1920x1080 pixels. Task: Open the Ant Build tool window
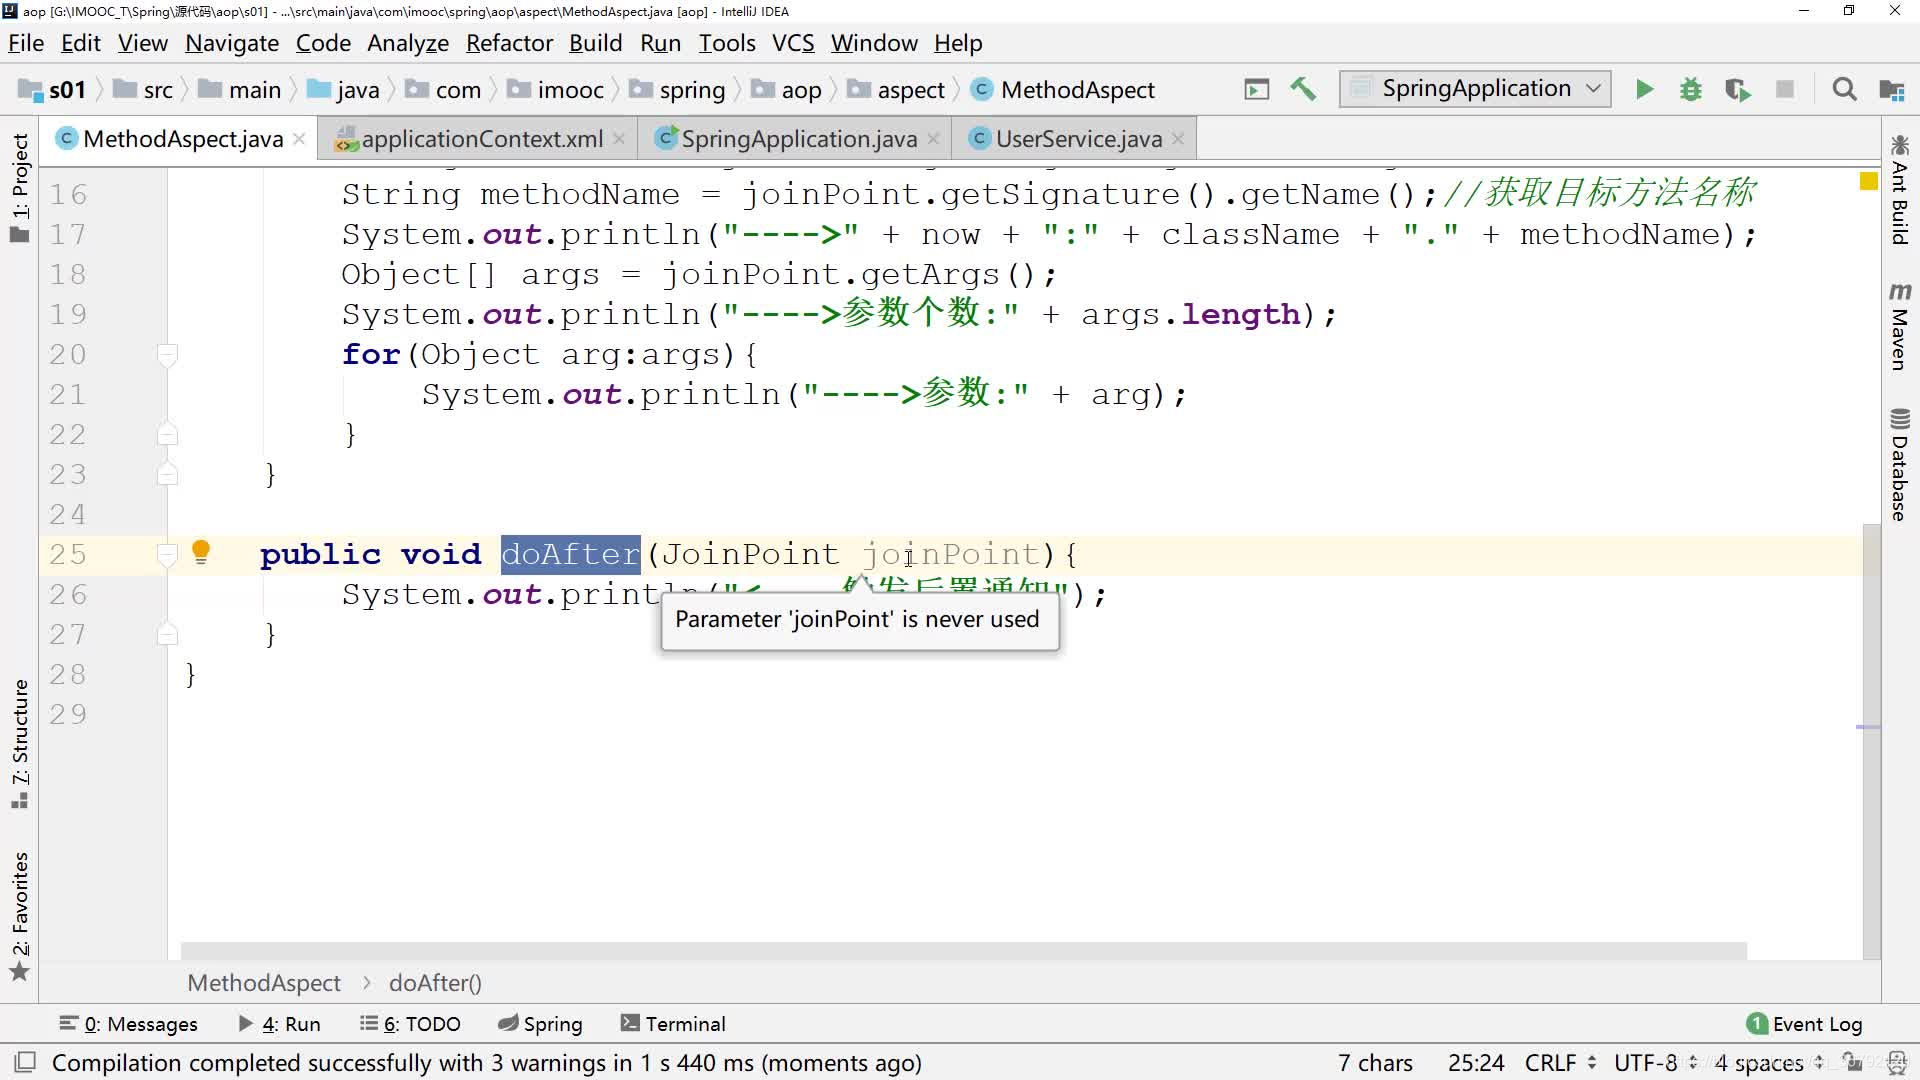tap(1900, 188)
